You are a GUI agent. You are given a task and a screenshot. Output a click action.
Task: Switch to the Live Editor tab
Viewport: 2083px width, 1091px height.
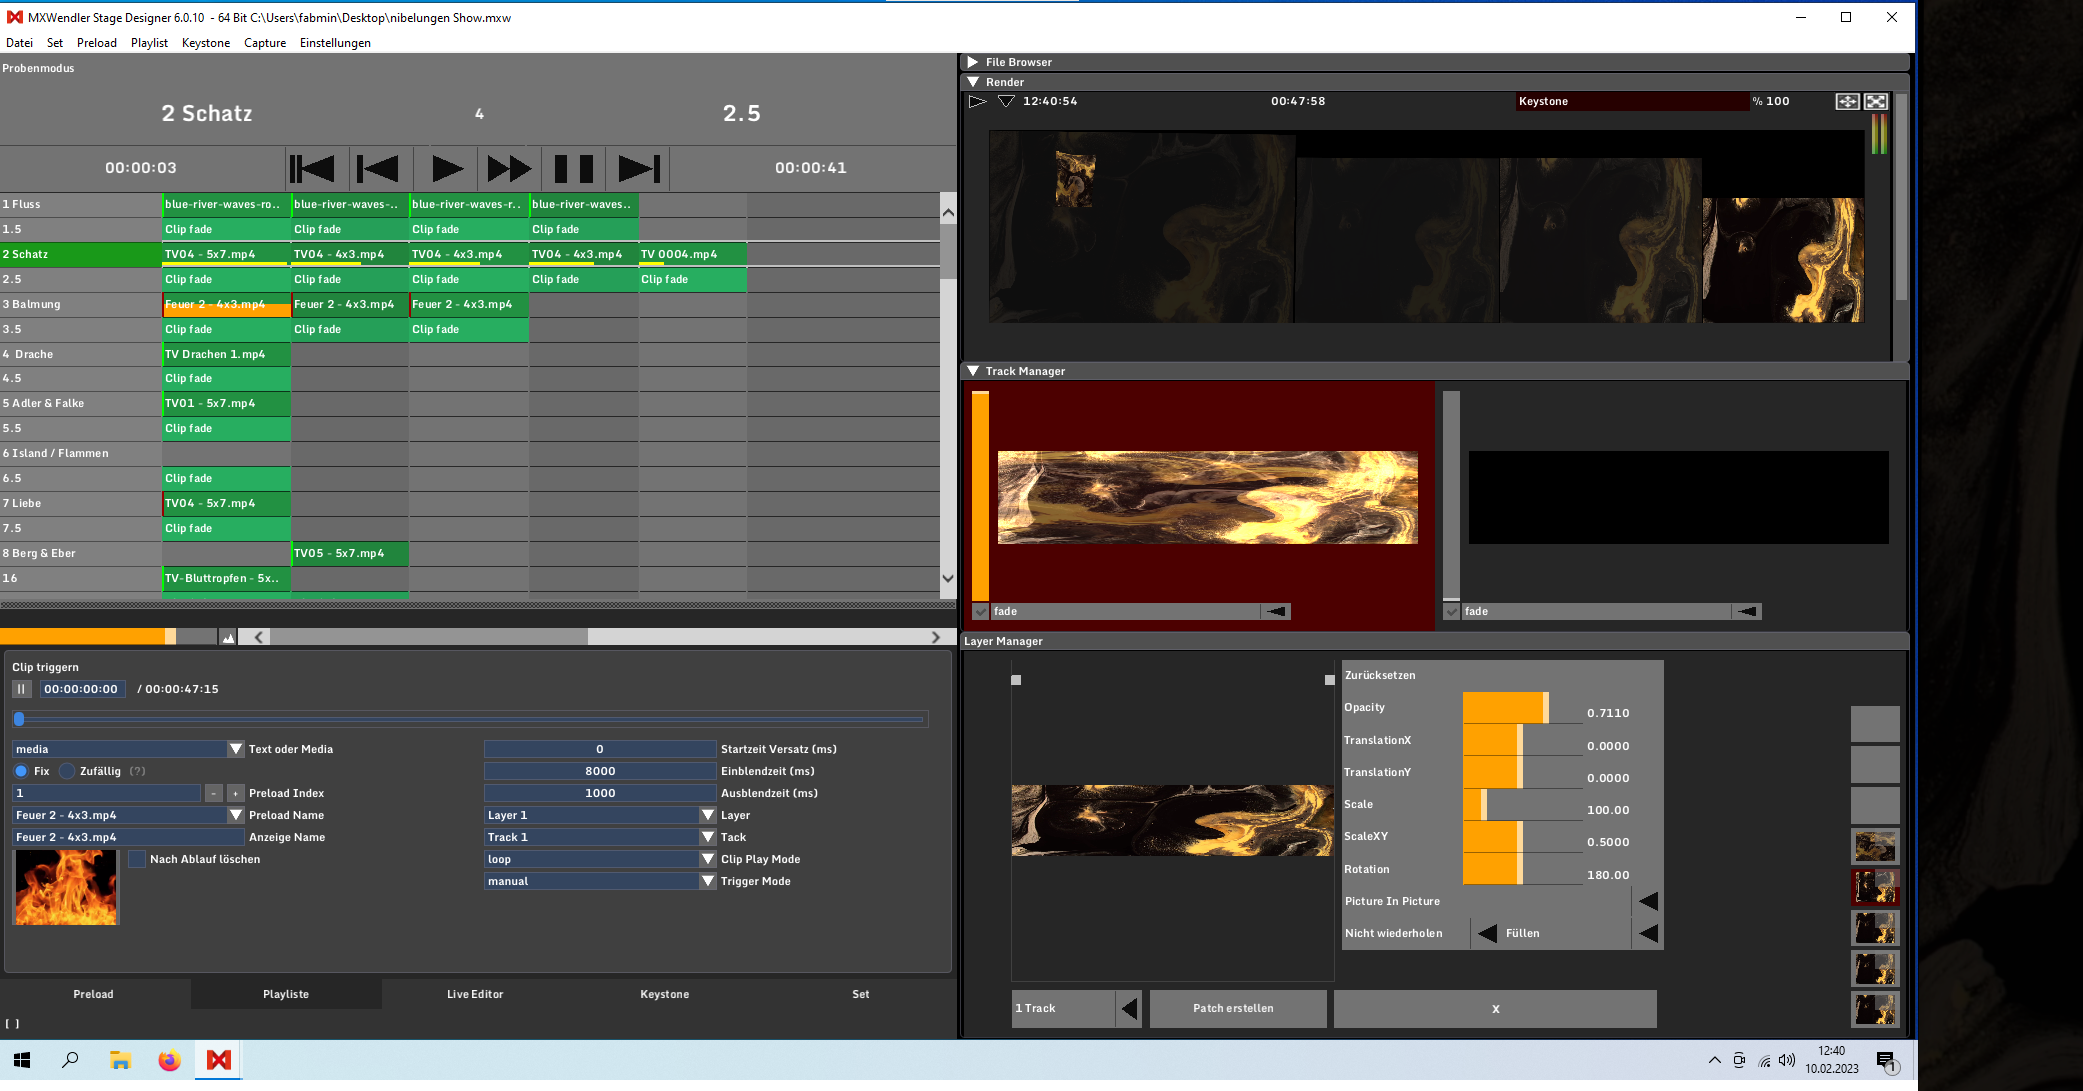click(x=475, y=993)
